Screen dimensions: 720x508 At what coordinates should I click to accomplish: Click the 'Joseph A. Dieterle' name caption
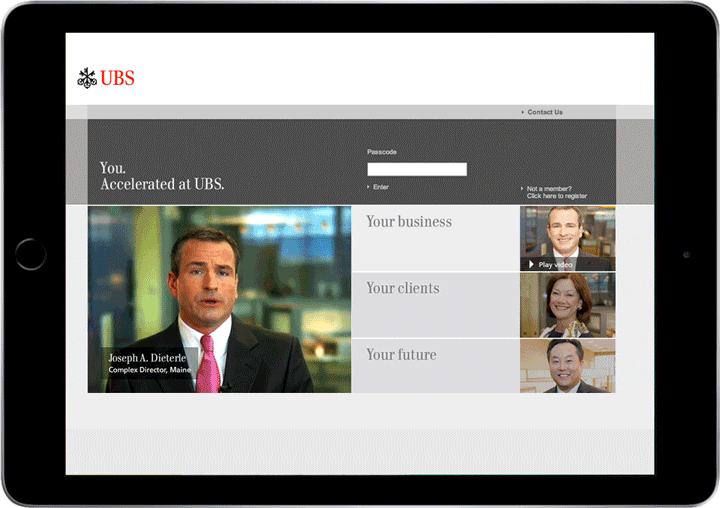pos(147,358)
